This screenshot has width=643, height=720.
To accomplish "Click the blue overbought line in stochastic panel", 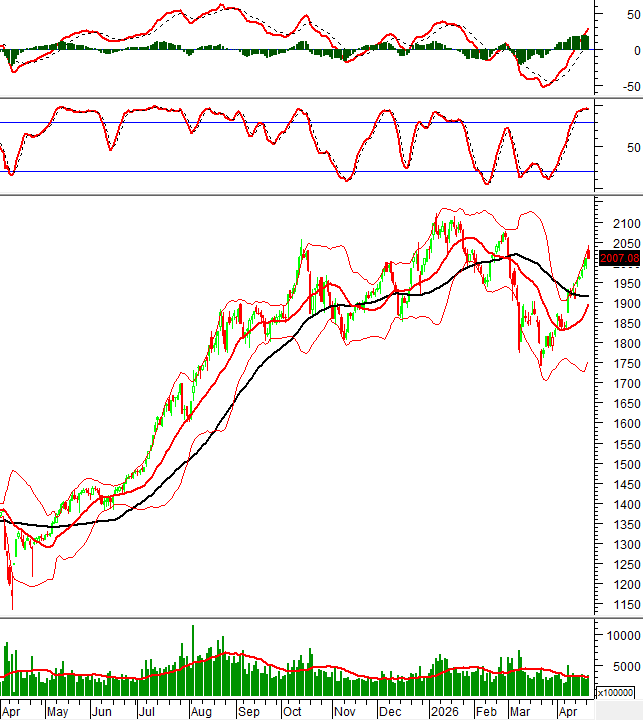I will [x=300, y=122].
